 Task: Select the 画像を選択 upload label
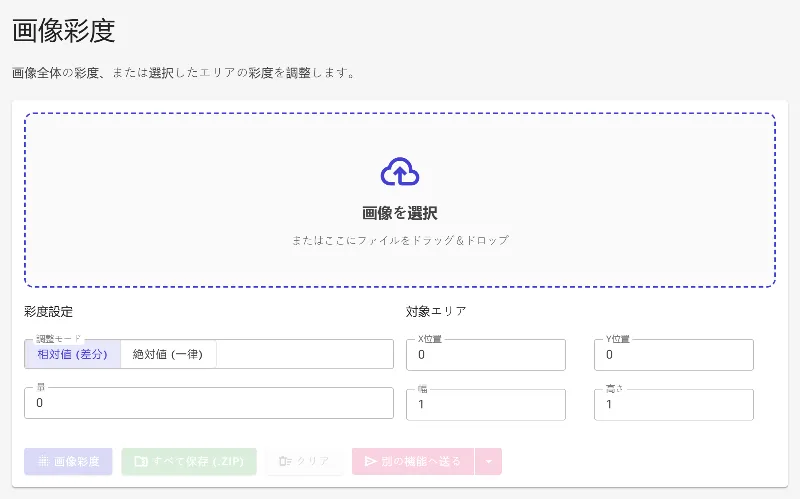[400, 213]
